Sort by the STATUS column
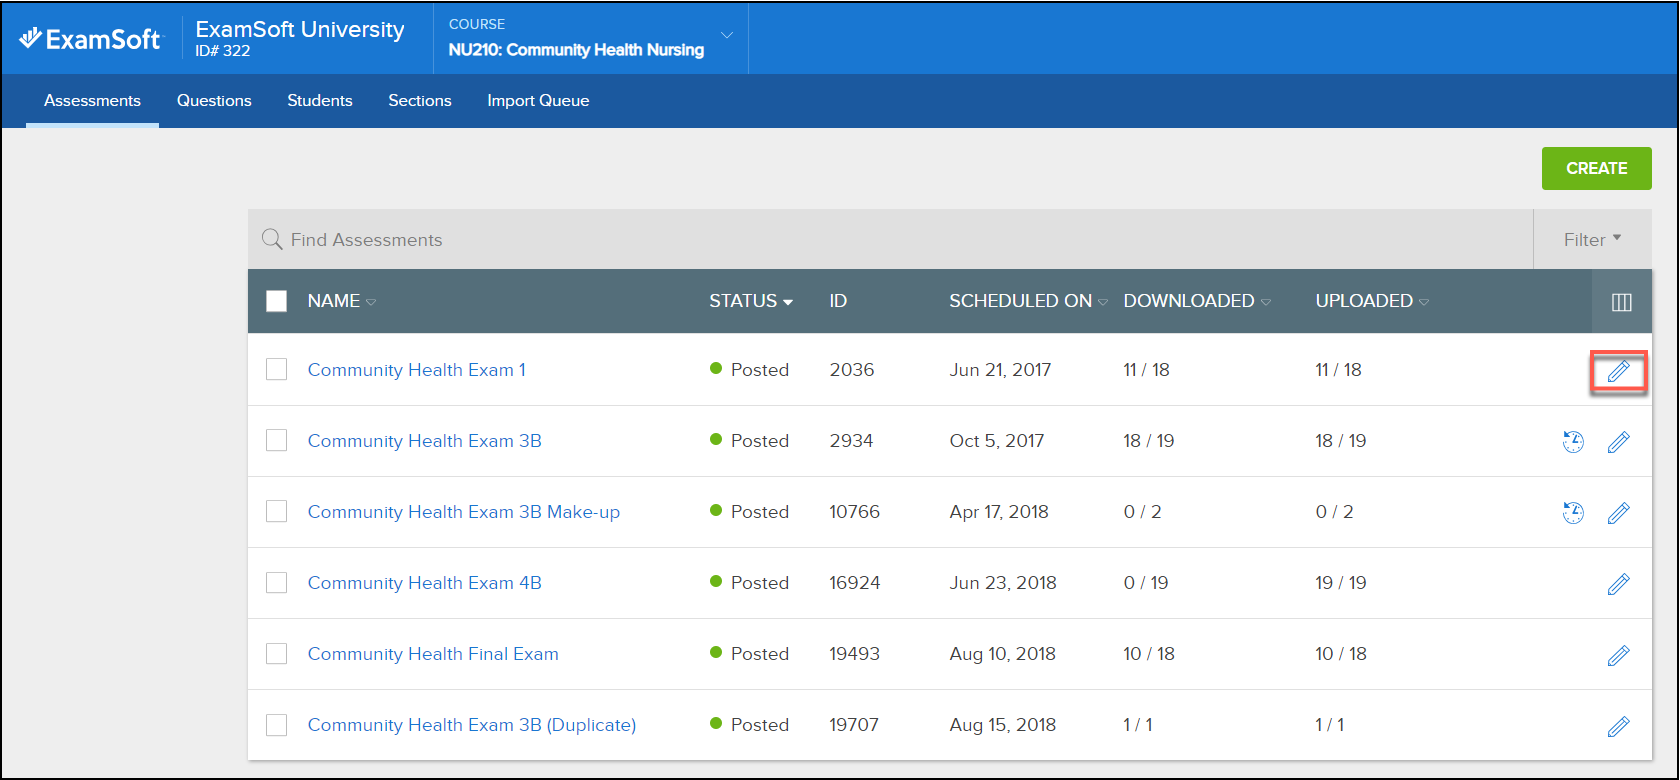The height and width of the screenshot is (780, 1680). [751, 301]
